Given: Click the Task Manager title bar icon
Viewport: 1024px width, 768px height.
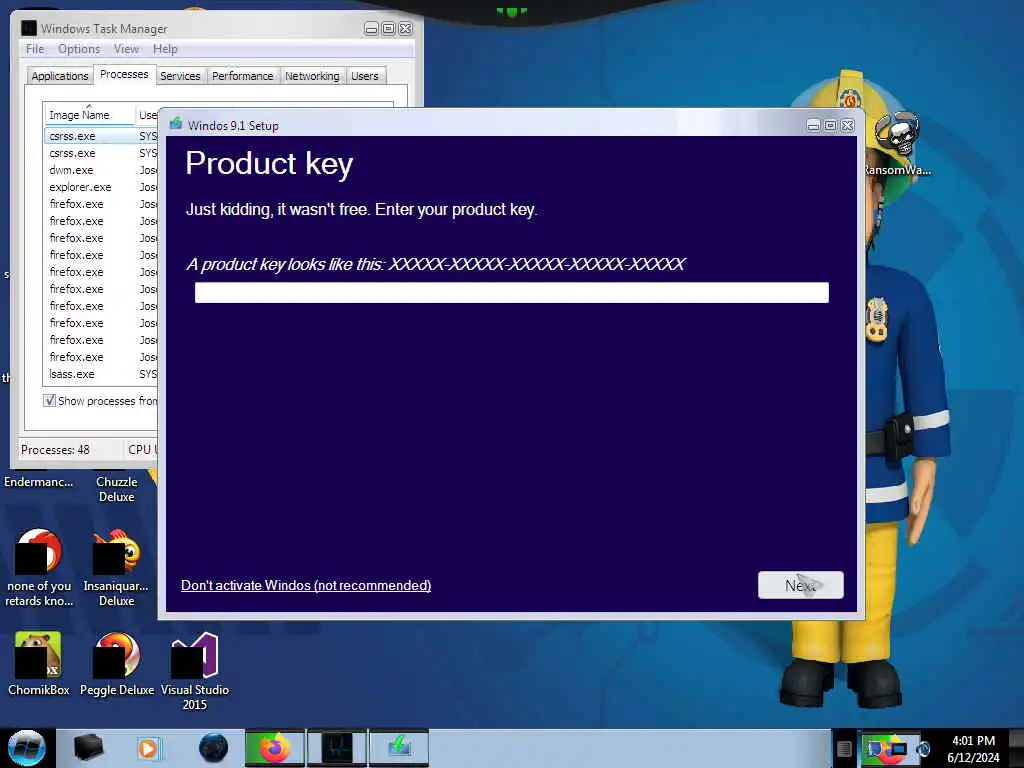Looking at the screenshot, I should pyautogui.click(x=29, y=28).
